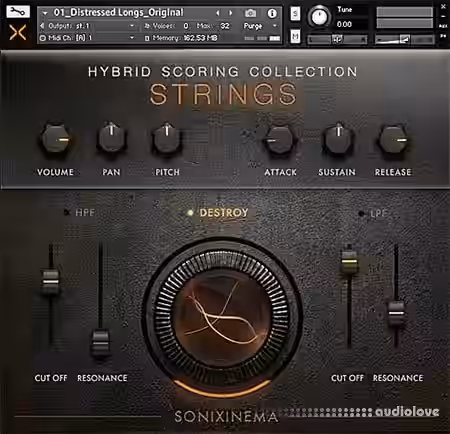This screenshot has height=434, width=450.
Task: Click the LPF RESONANCE fader handle
Action: pyautogui.click(x=396, y=313)
